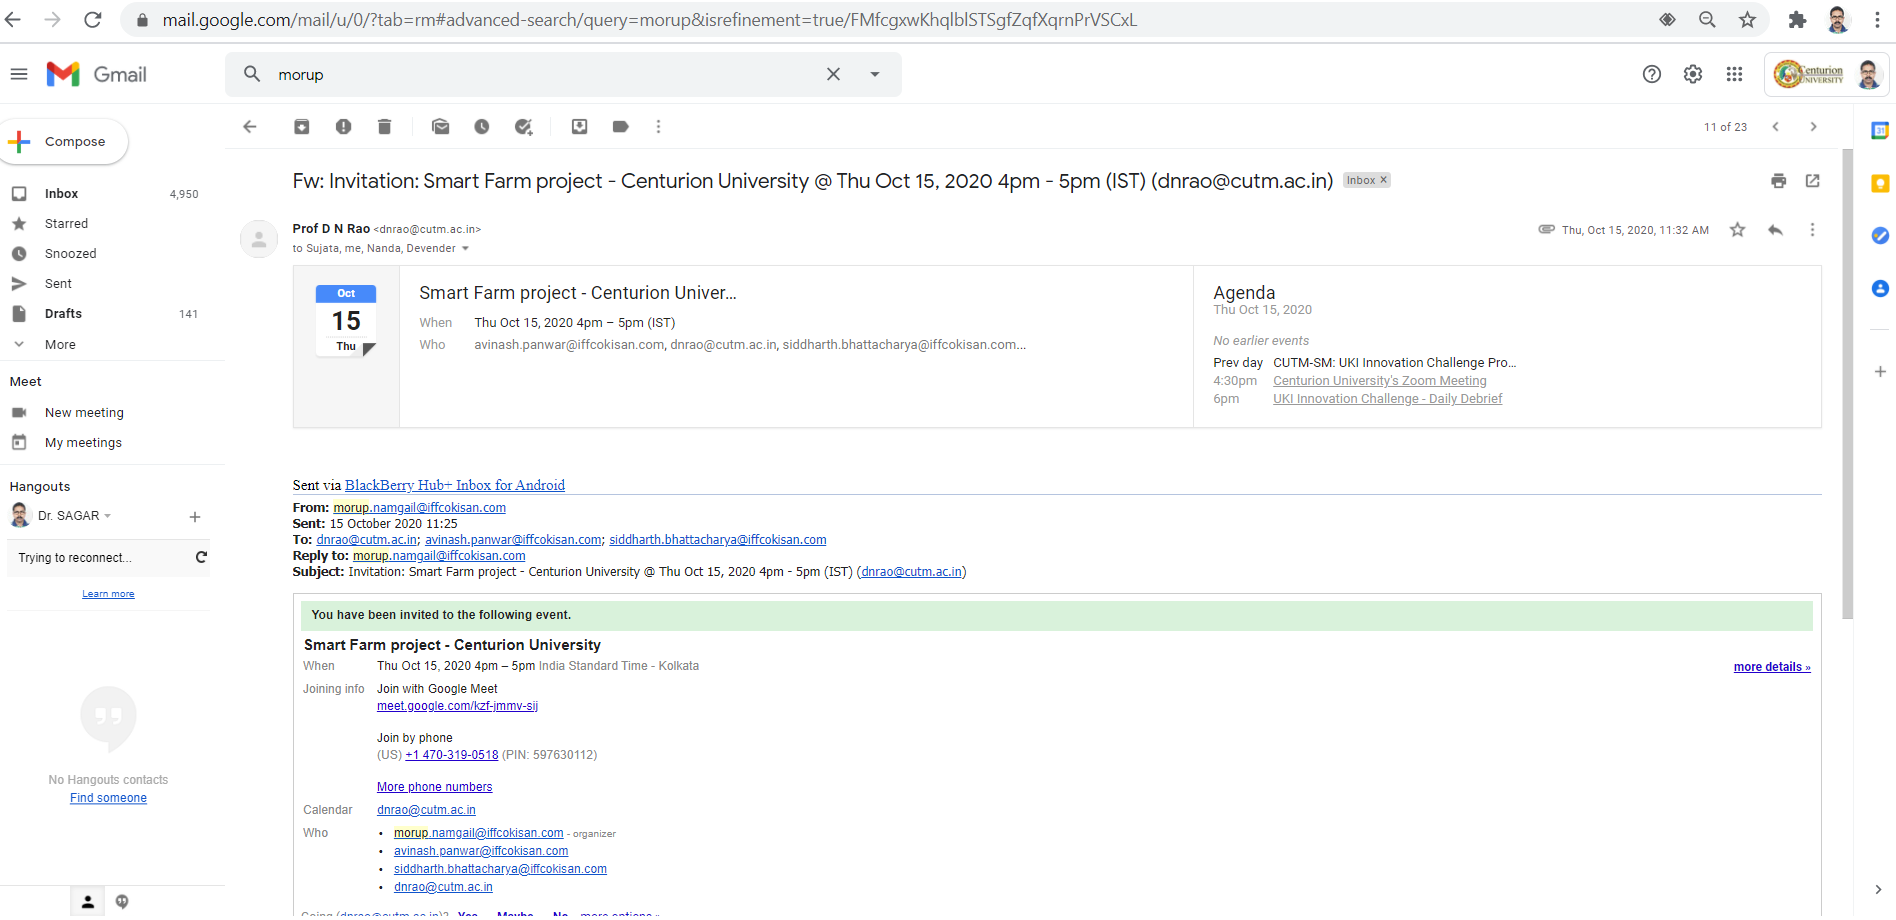Open the Inbox folder
1896x920 pixels.
coord(61,194)
